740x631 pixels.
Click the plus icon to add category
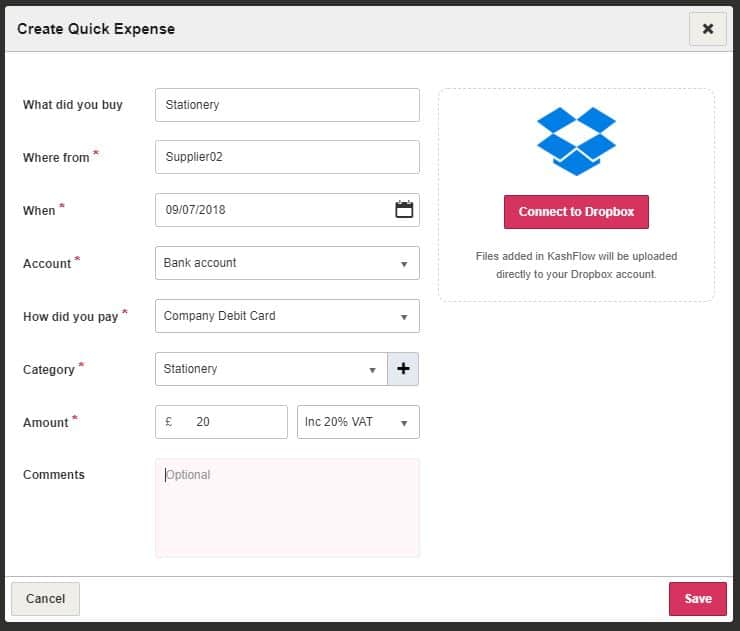403,369
